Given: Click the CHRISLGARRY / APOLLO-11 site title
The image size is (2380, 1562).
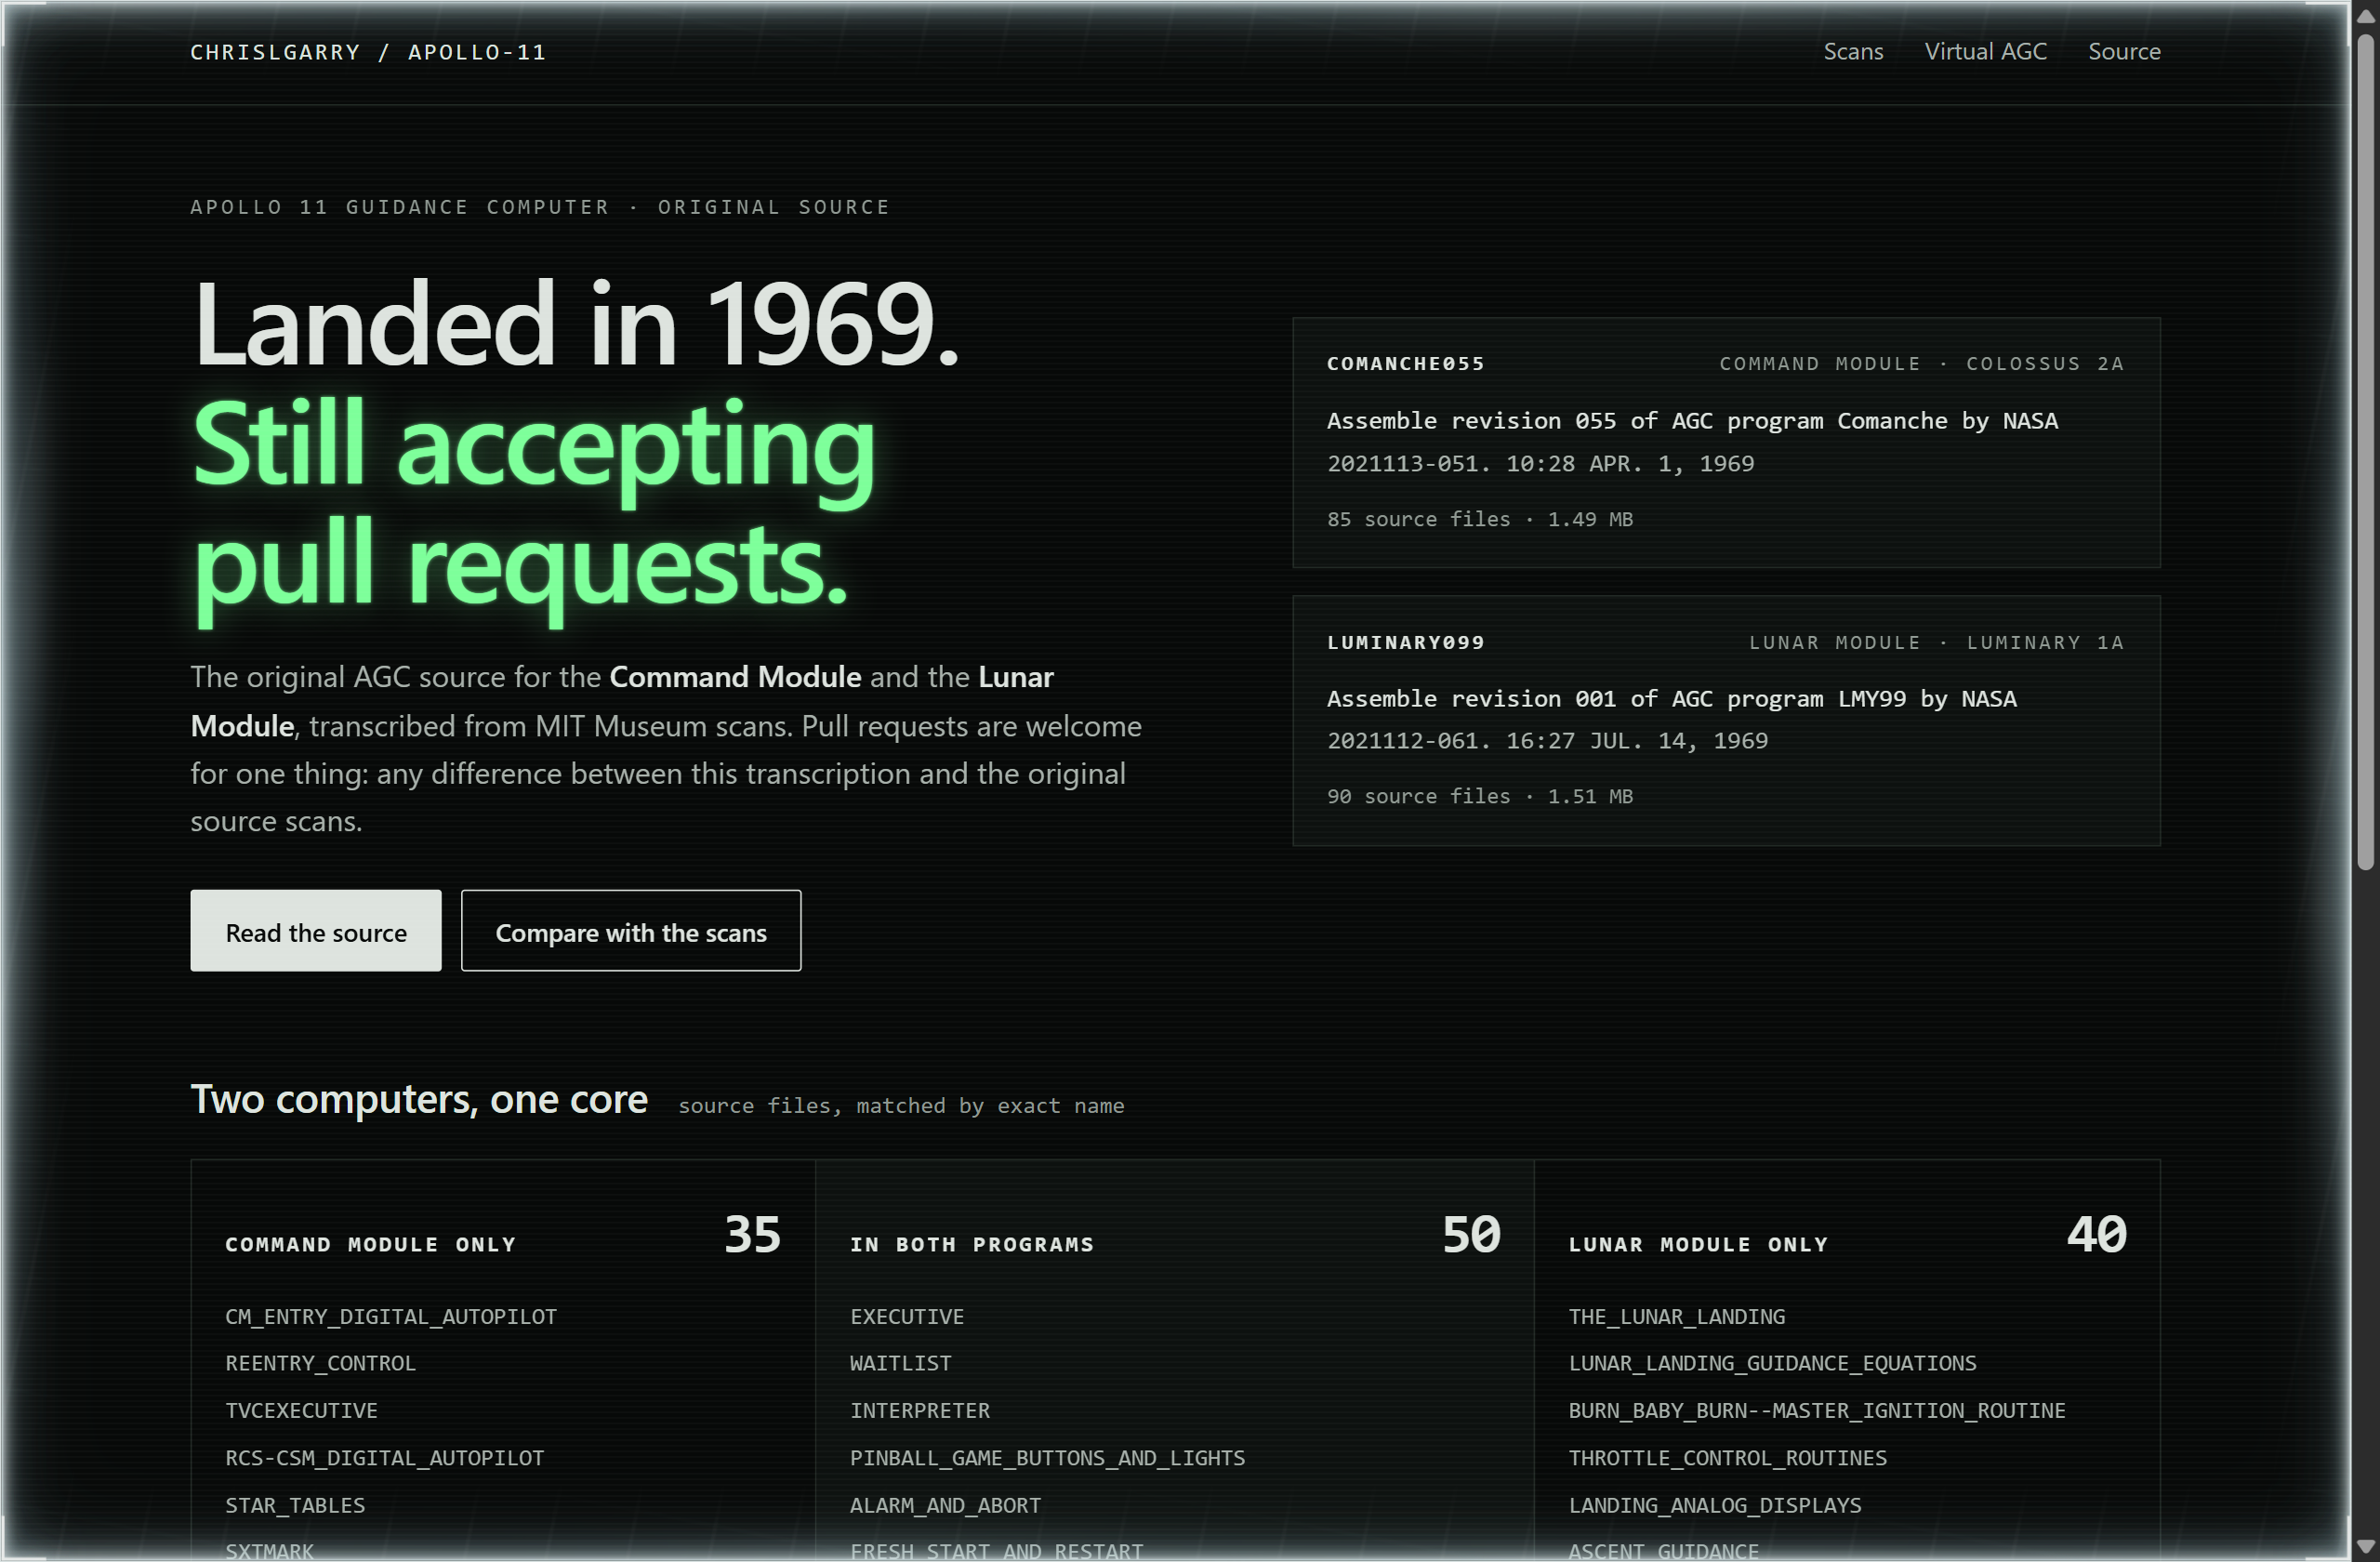Looking at the screenshot, I should pos(368,52).
